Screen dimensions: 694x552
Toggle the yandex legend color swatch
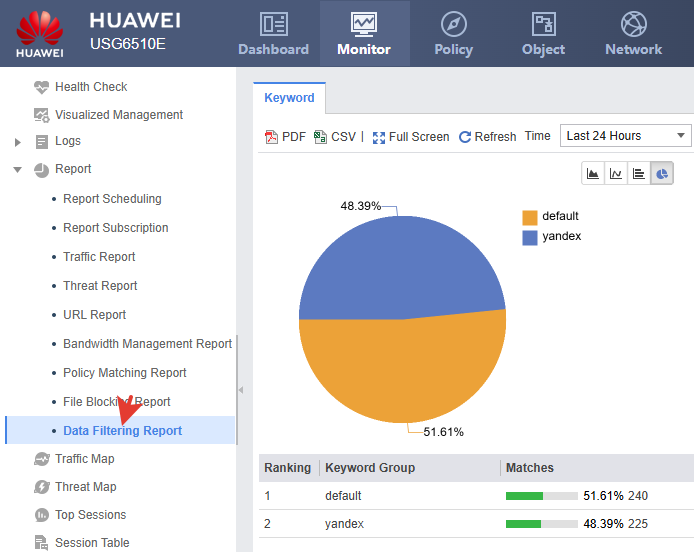530,237
